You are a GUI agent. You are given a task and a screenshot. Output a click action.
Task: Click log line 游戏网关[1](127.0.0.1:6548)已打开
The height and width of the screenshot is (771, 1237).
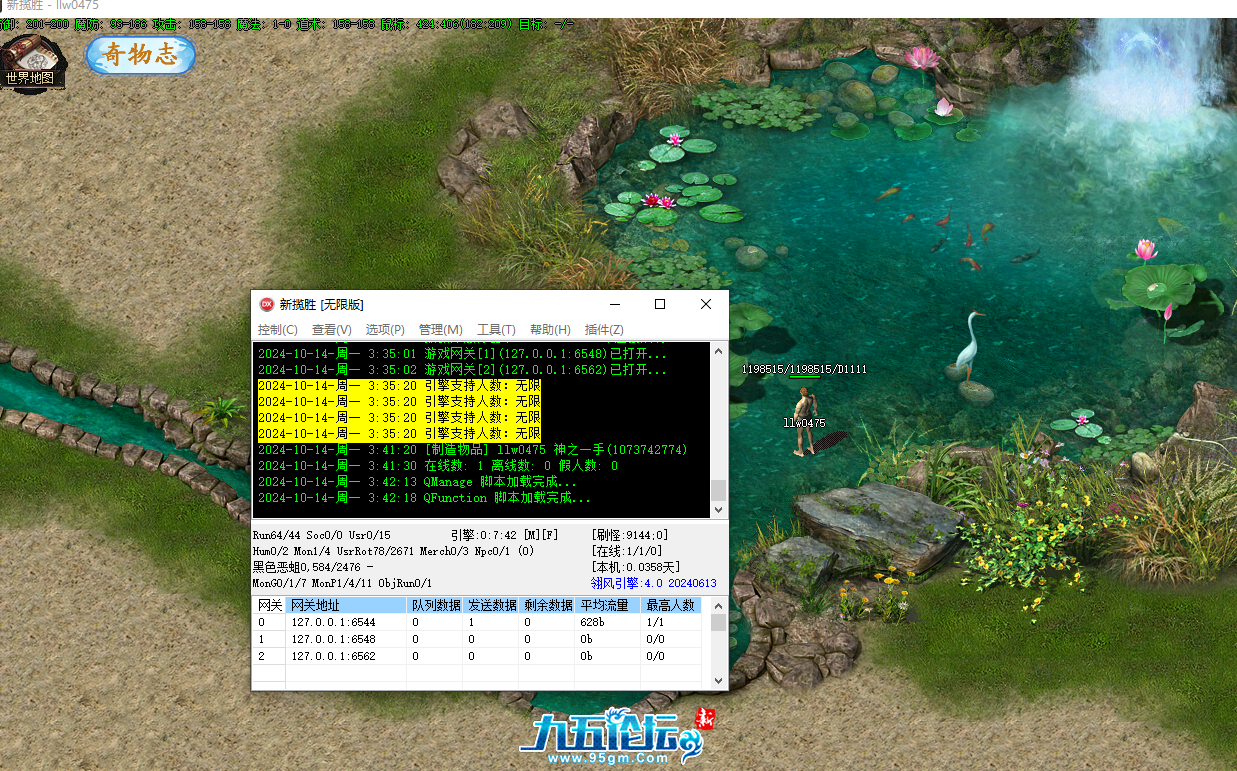pyautogui.click(x=462, y=354)
